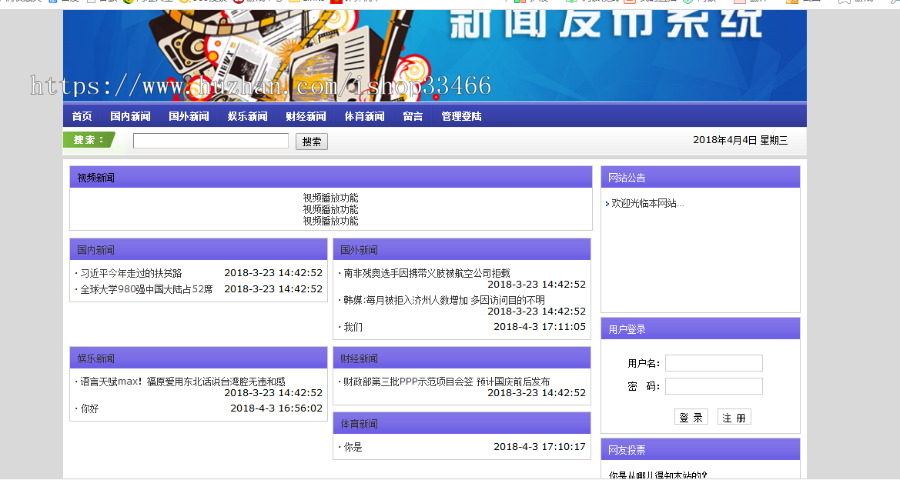Go to 管理登陆 page
This screenshot has width=900, height=480.
coord(461,116)
